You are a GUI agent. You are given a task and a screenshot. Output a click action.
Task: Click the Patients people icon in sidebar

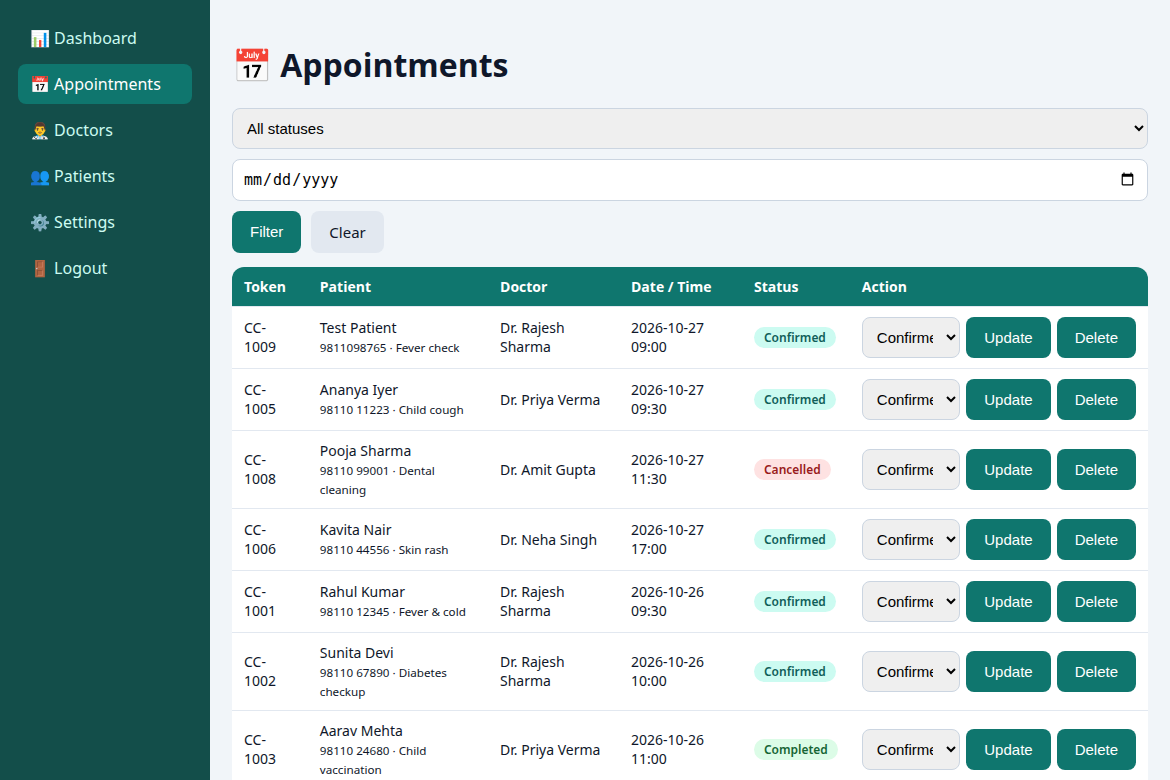40,177
